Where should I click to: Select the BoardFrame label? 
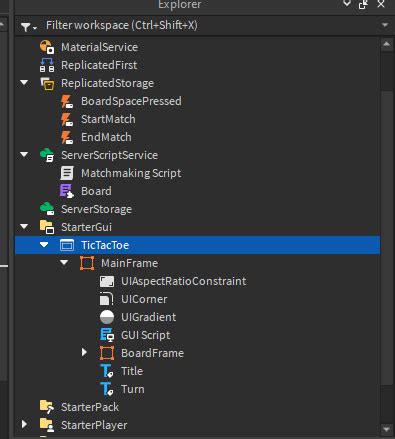point(152,353)
